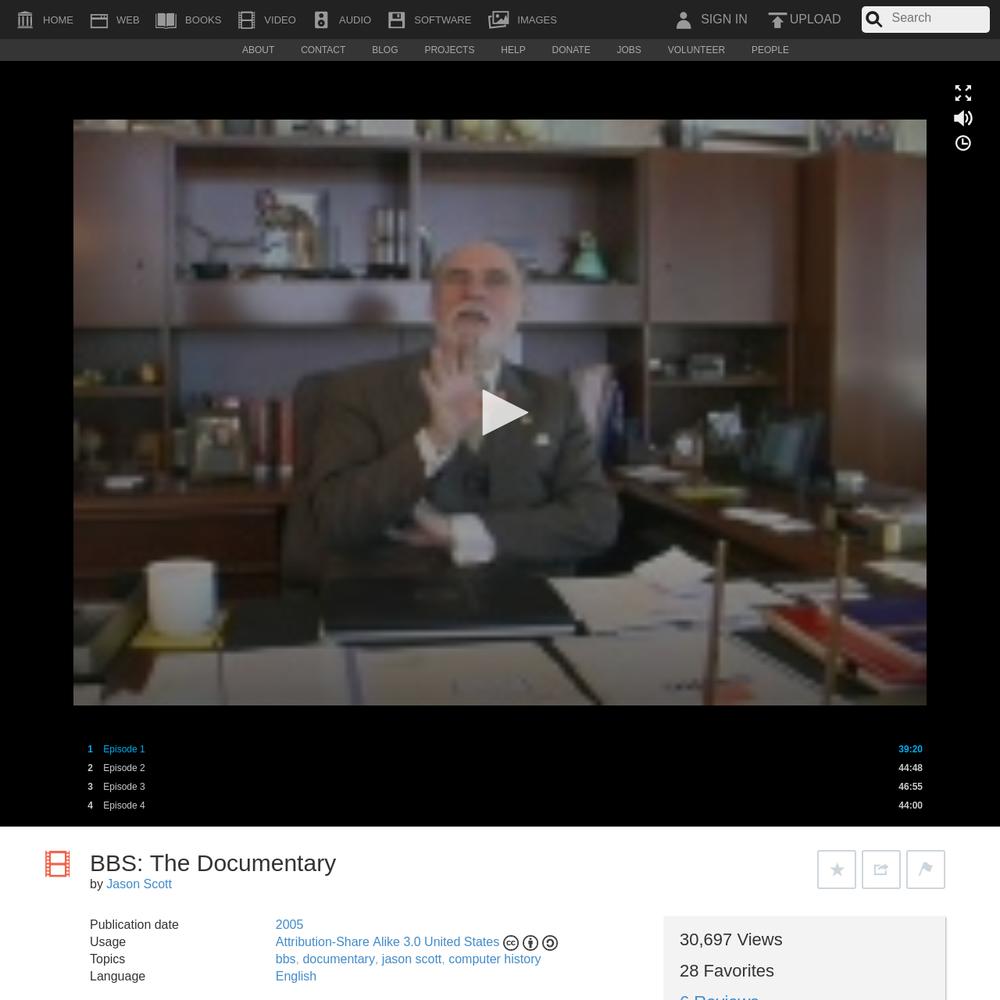Mute the player volume icon
The height and width of the screenshot is (1000, 1000).
(x=963, y=118)
